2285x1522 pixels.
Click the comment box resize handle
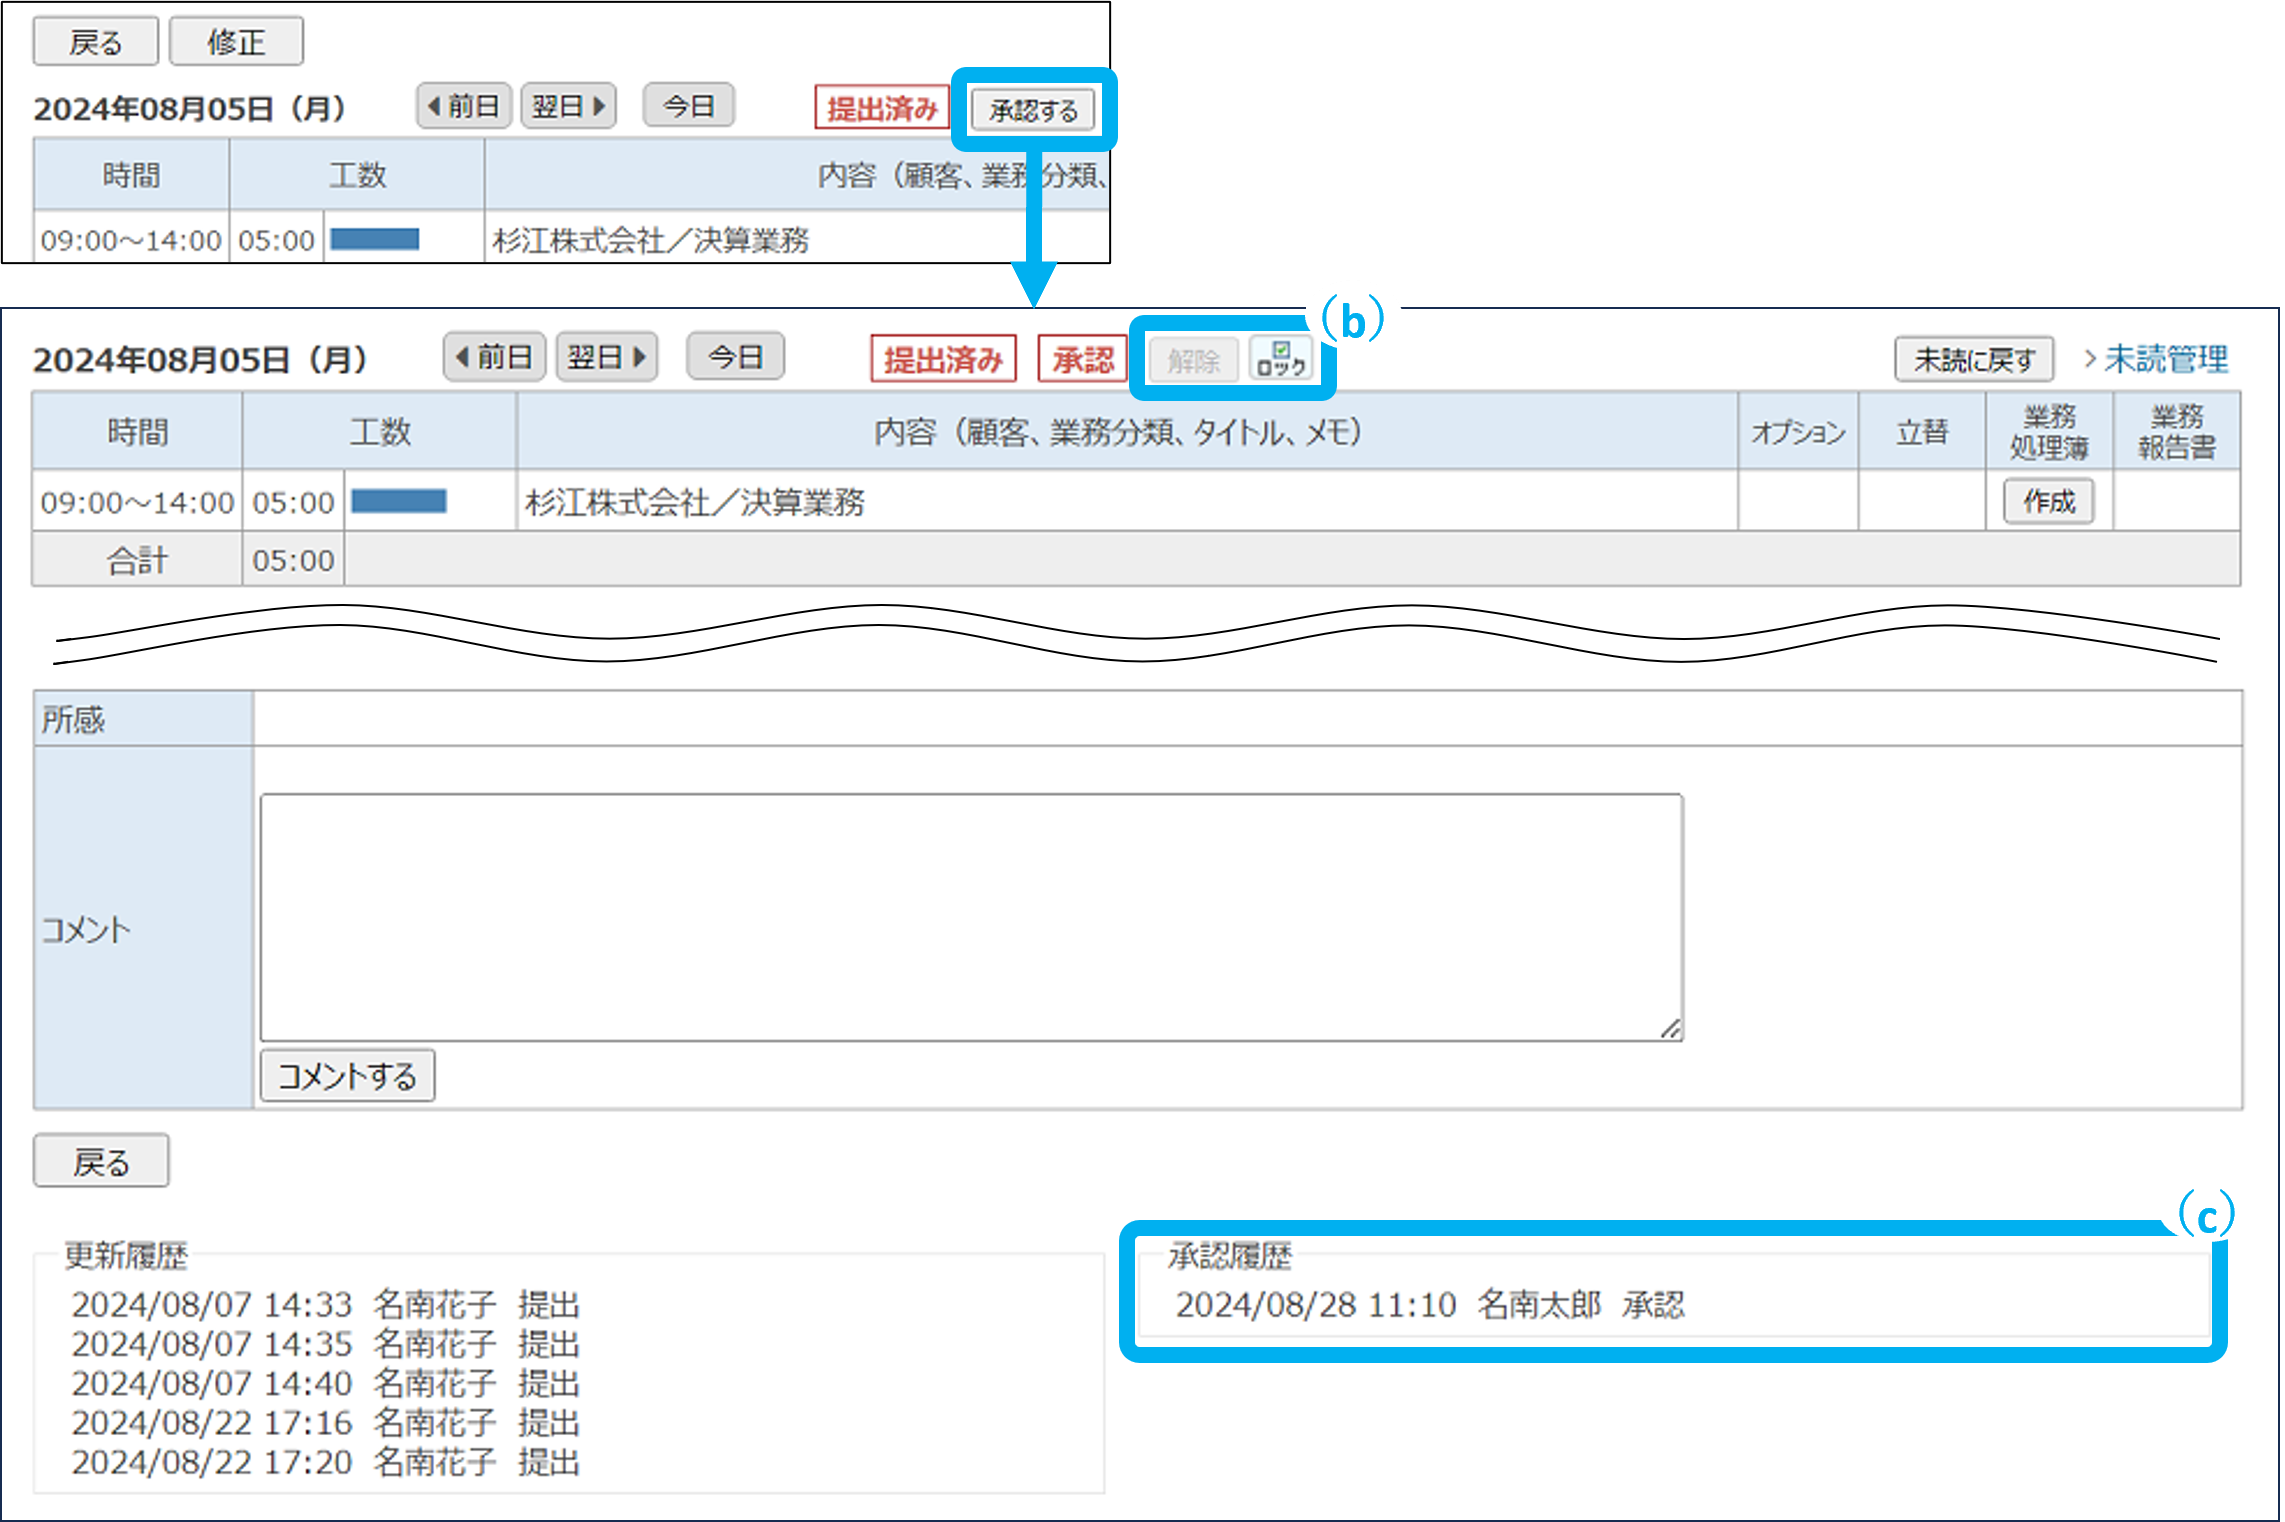click(x=1670, y=1029)
